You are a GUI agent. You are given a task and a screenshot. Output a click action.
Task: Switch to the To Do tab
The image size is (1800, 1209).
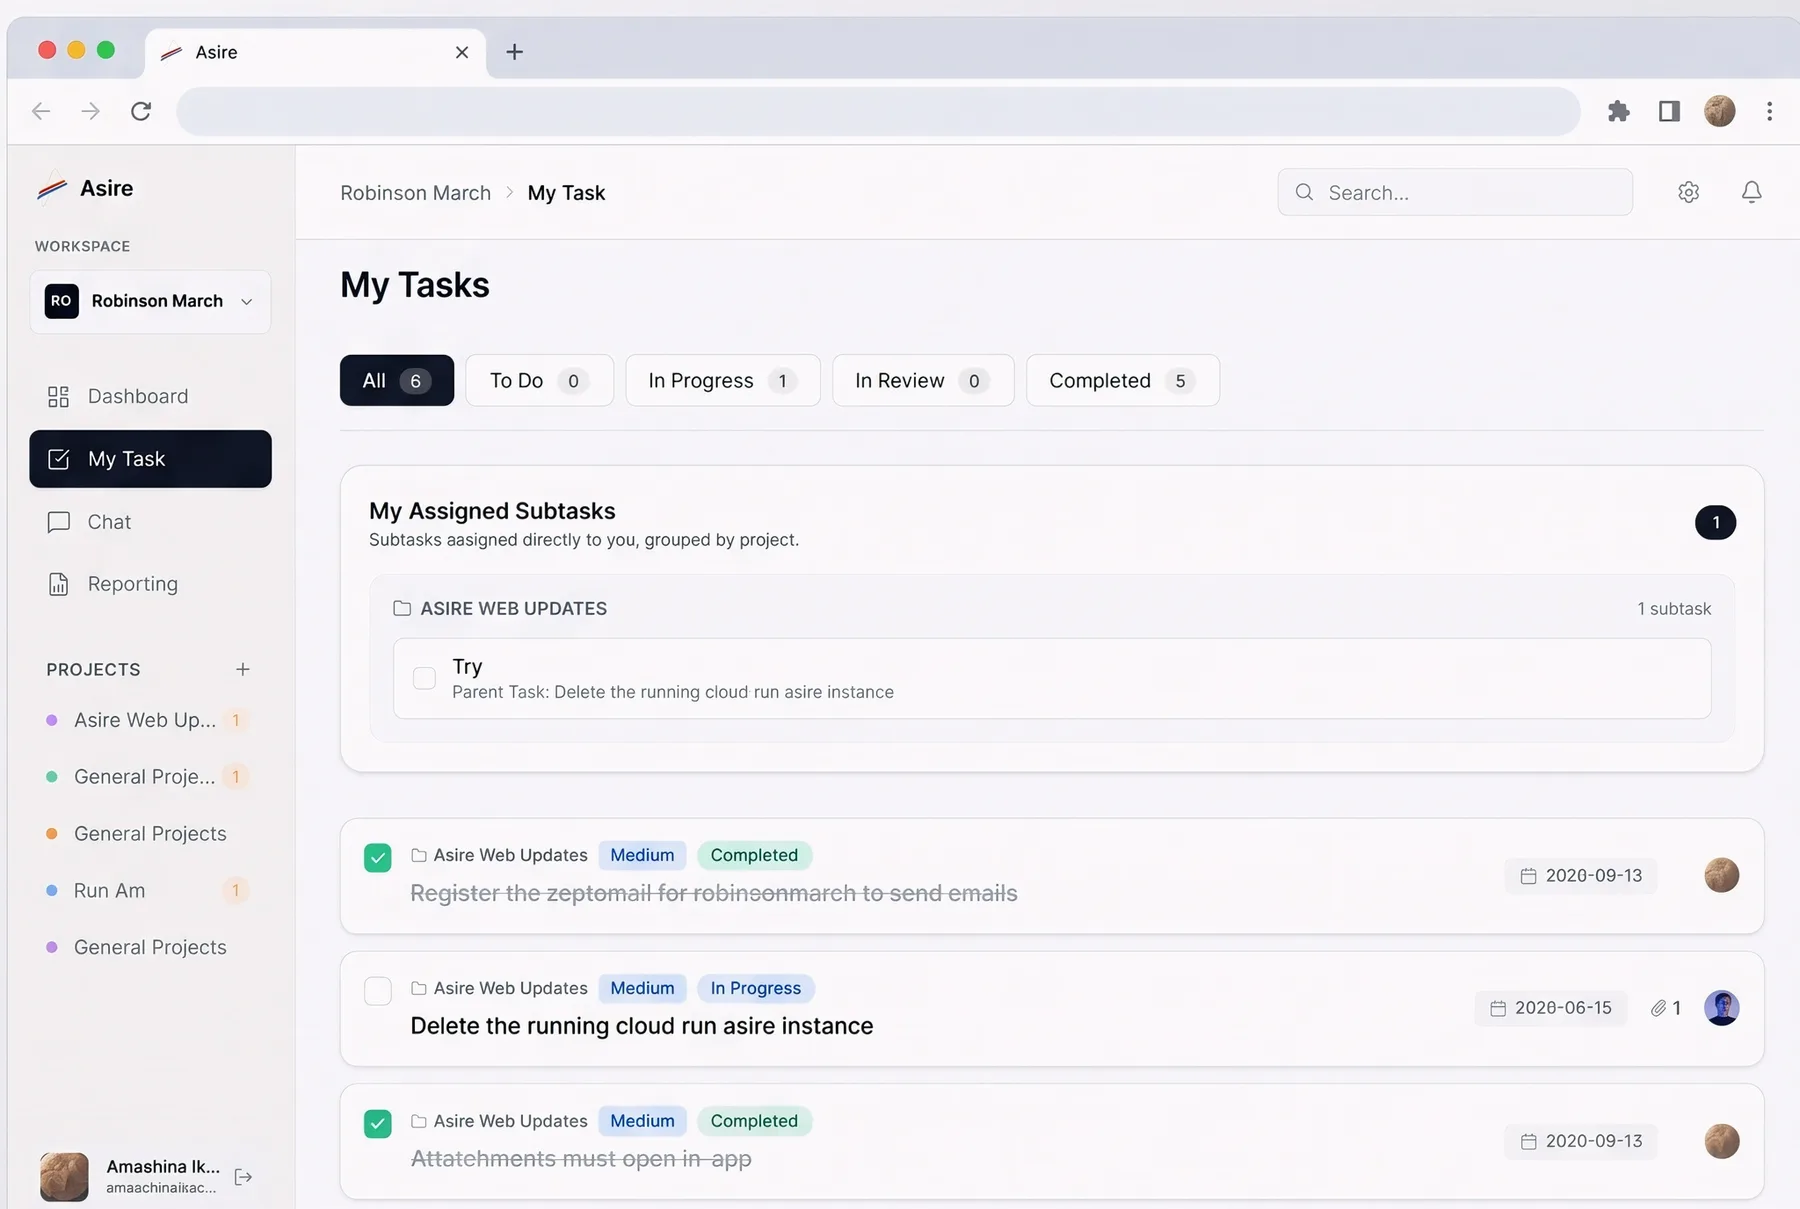point(539,380)
